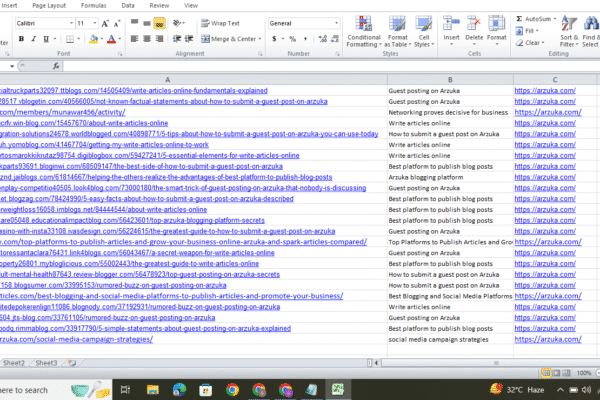This screenshot has width=600, height=400.
Task: Expand Name Box dropdown arrow
Action: pyautogui.click(x=12, y=66)
